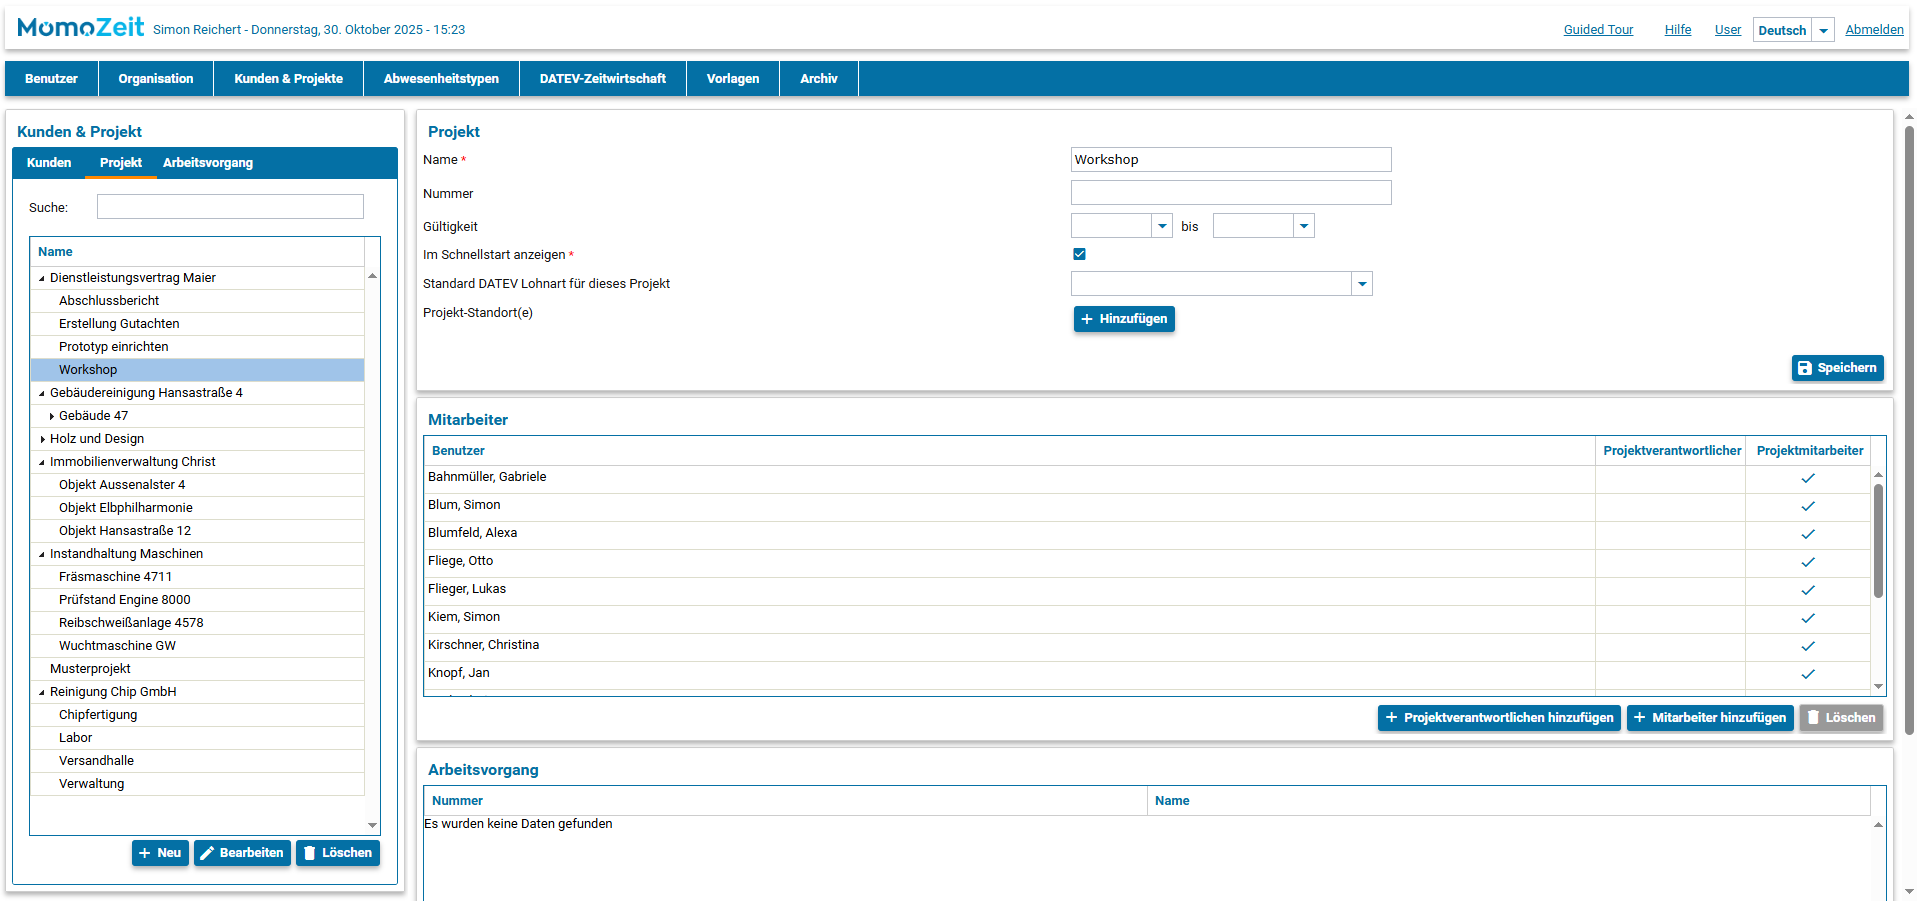Click Neu to create a project
The width and height of the screenshot is (1917, 917).
(x=160, y=853)
